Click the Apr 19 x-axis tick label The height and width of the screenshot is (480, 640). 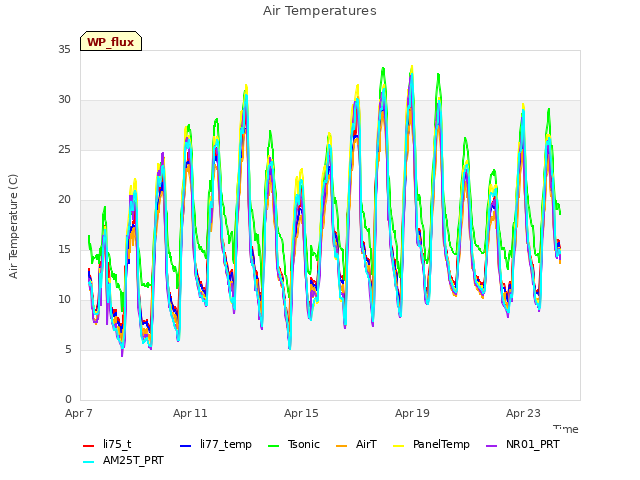[x=412, y=413]
